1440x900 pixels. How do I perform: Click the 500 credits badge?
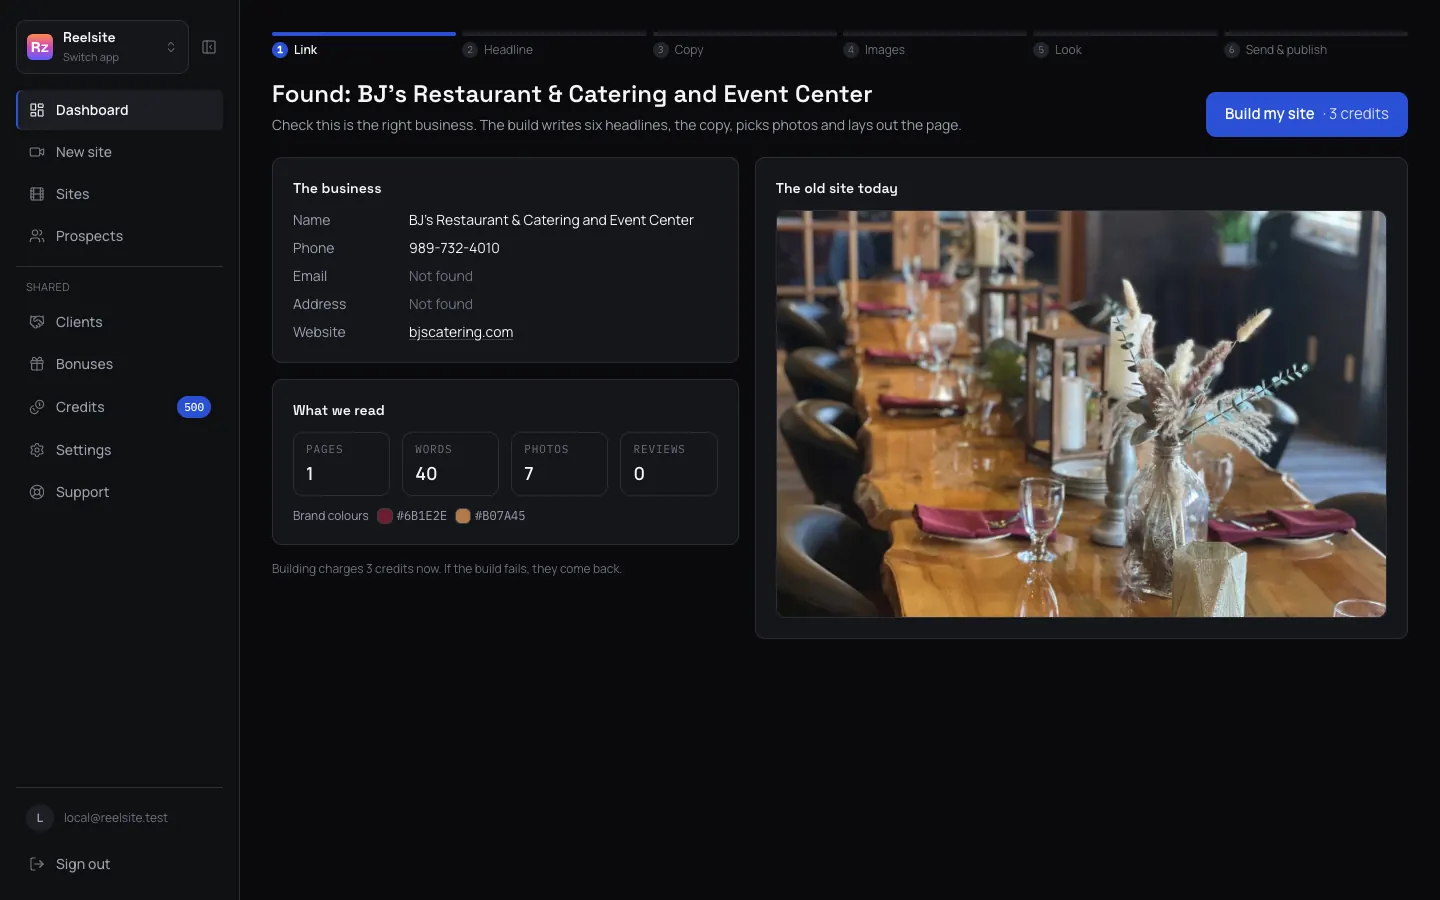pyautogui.click(x=194, y=407)
